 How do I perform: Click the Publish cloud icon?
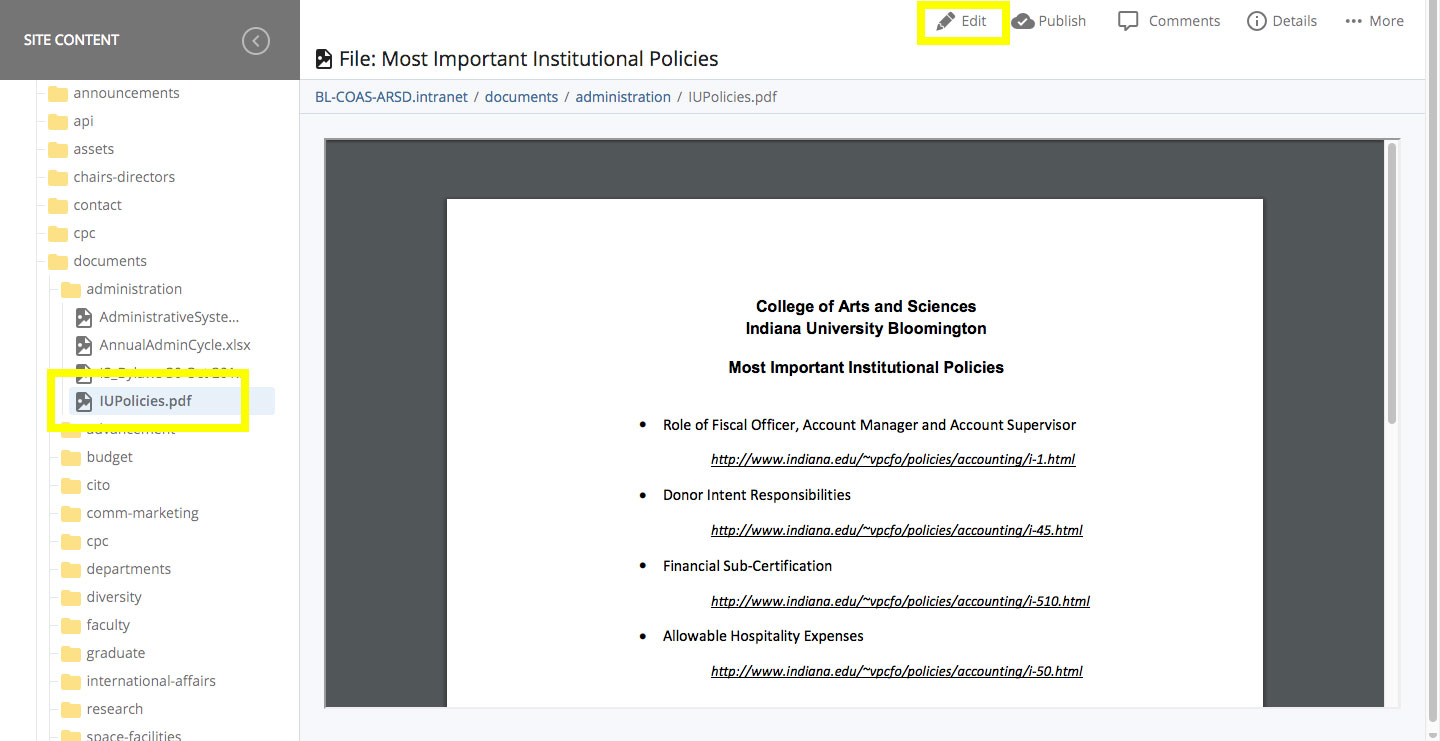[x=1022, y=21]
